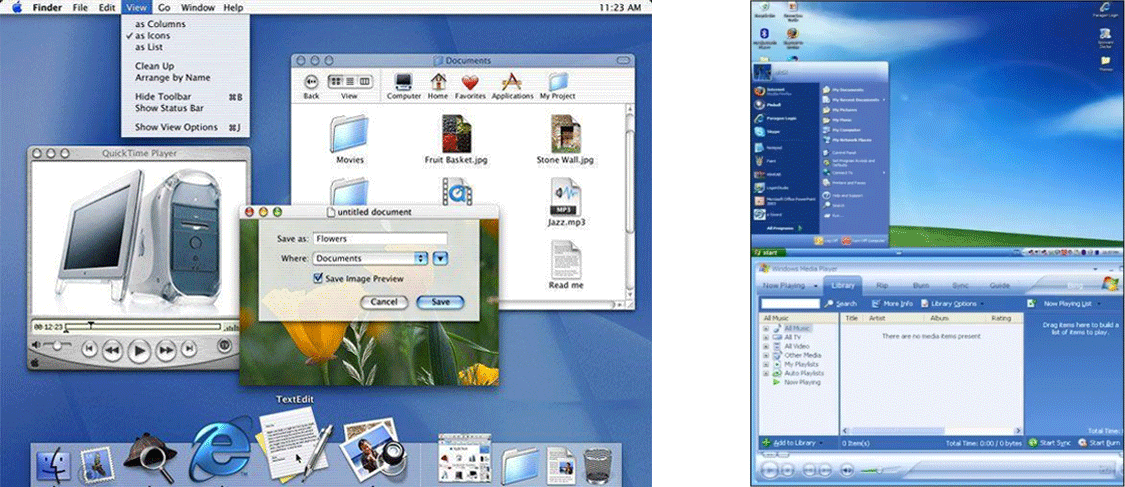
Task: Open the Trash in the Dock
Action: click(x=597, y=465)
